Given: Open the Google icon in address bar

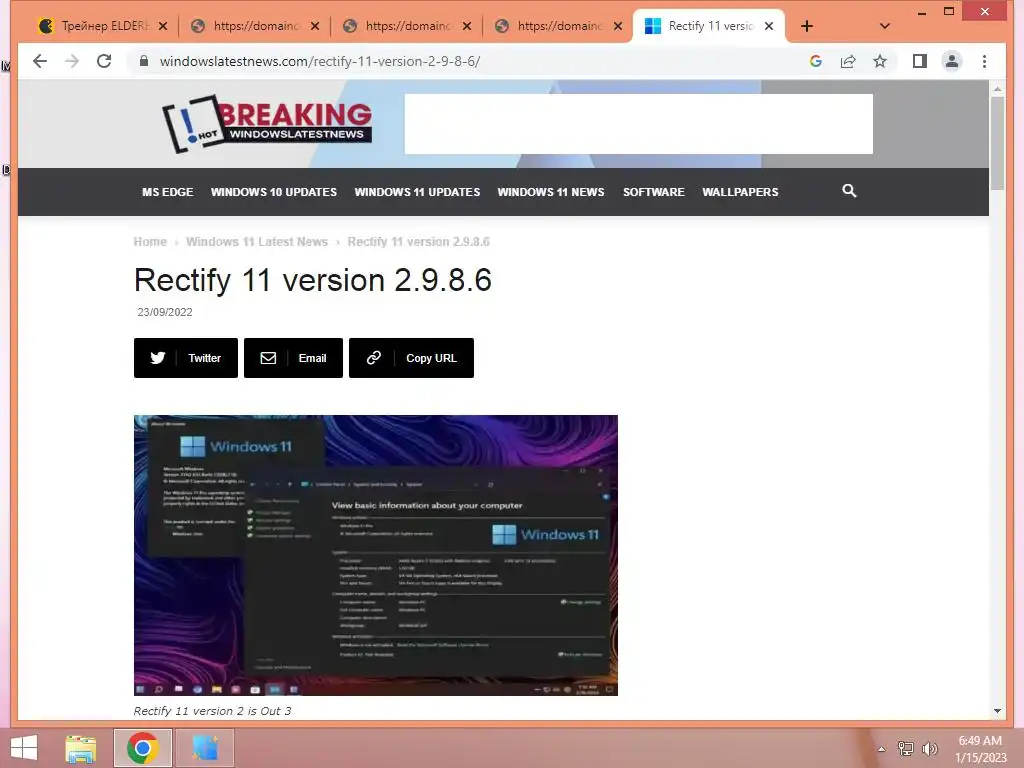Looking at the screenshot, I should (816, 61).
